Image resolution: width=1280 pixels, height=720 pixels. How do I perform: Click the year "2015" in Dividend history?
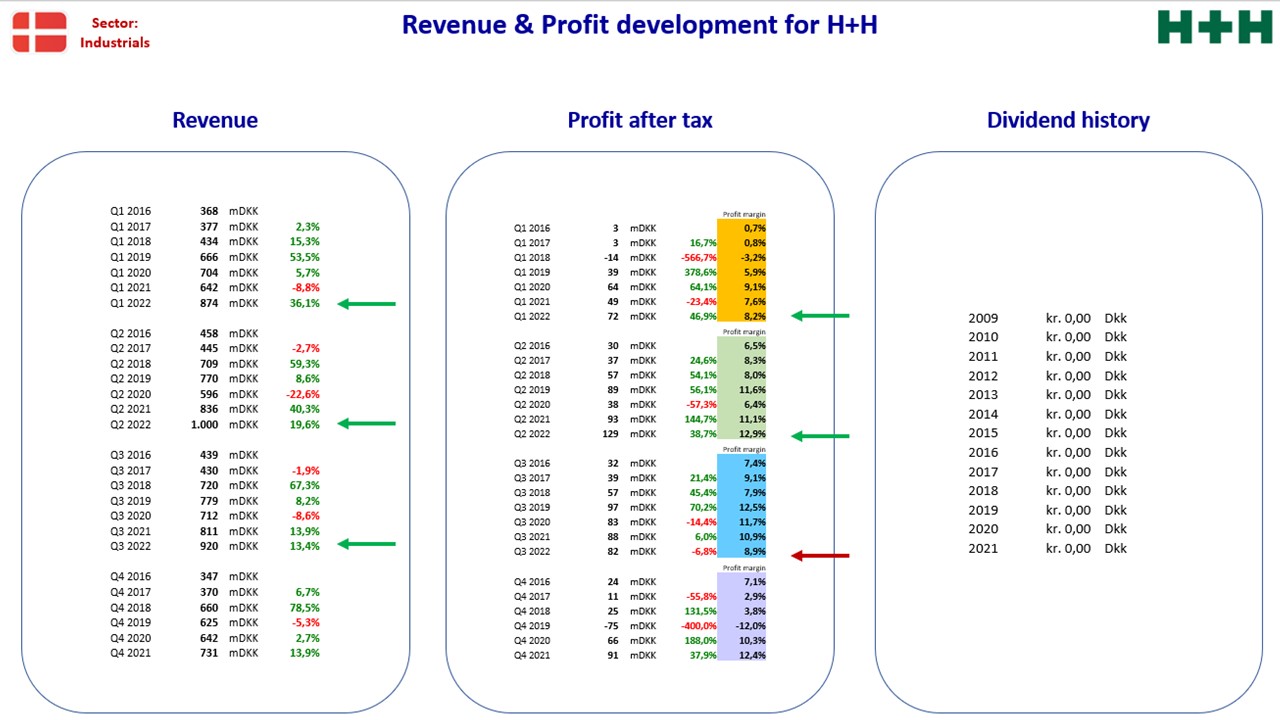coord(983,433)
